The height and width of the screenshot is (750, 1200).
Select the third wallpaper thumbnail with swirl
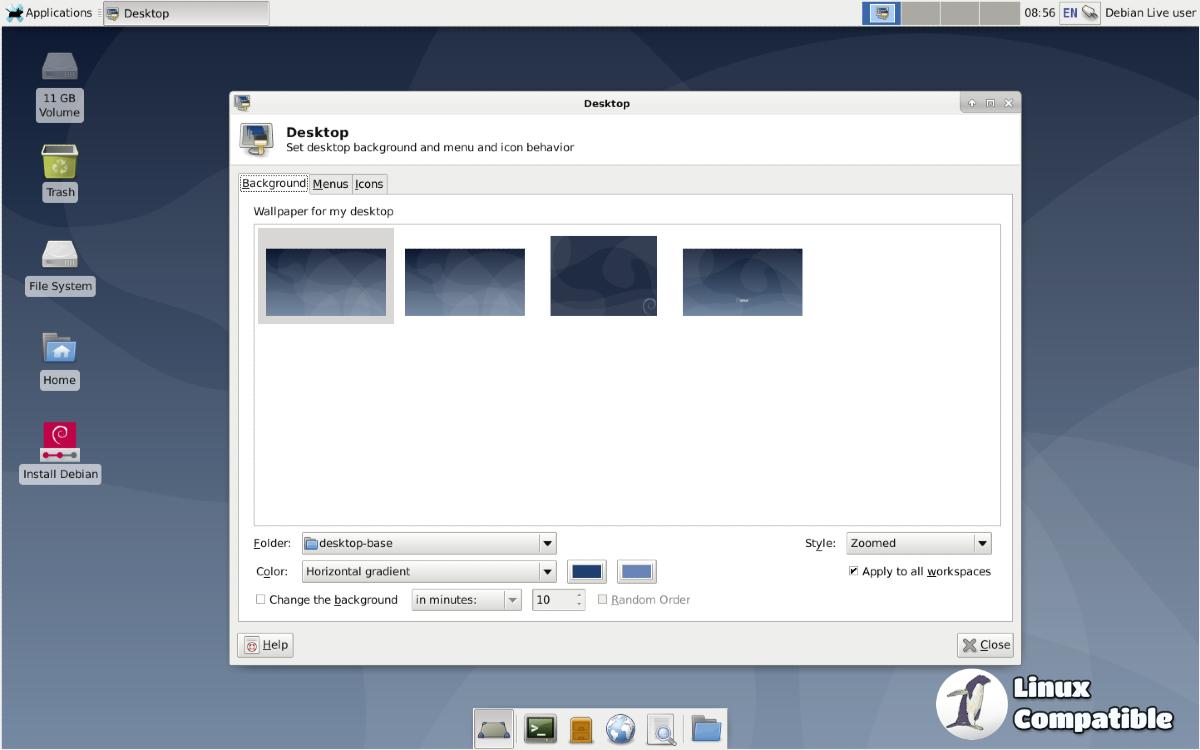(604, 276)
